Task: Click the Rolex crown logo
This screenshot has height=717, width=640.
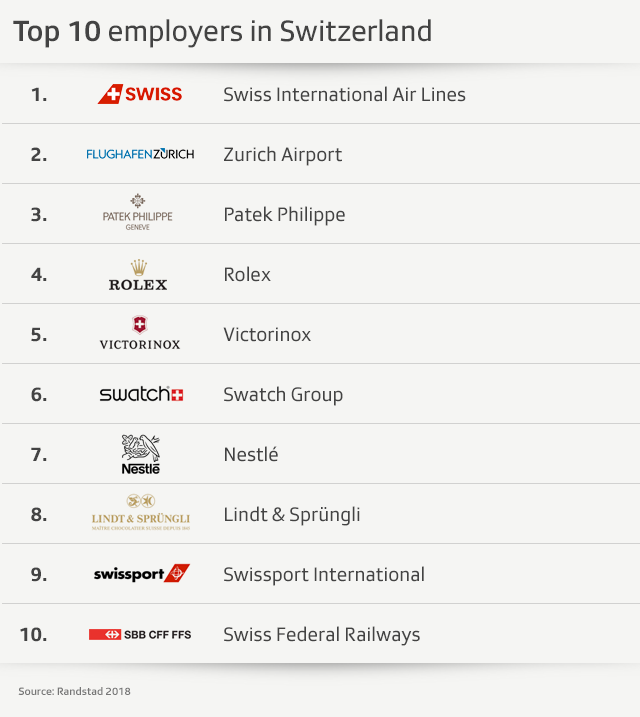Action: pos(138,274)
